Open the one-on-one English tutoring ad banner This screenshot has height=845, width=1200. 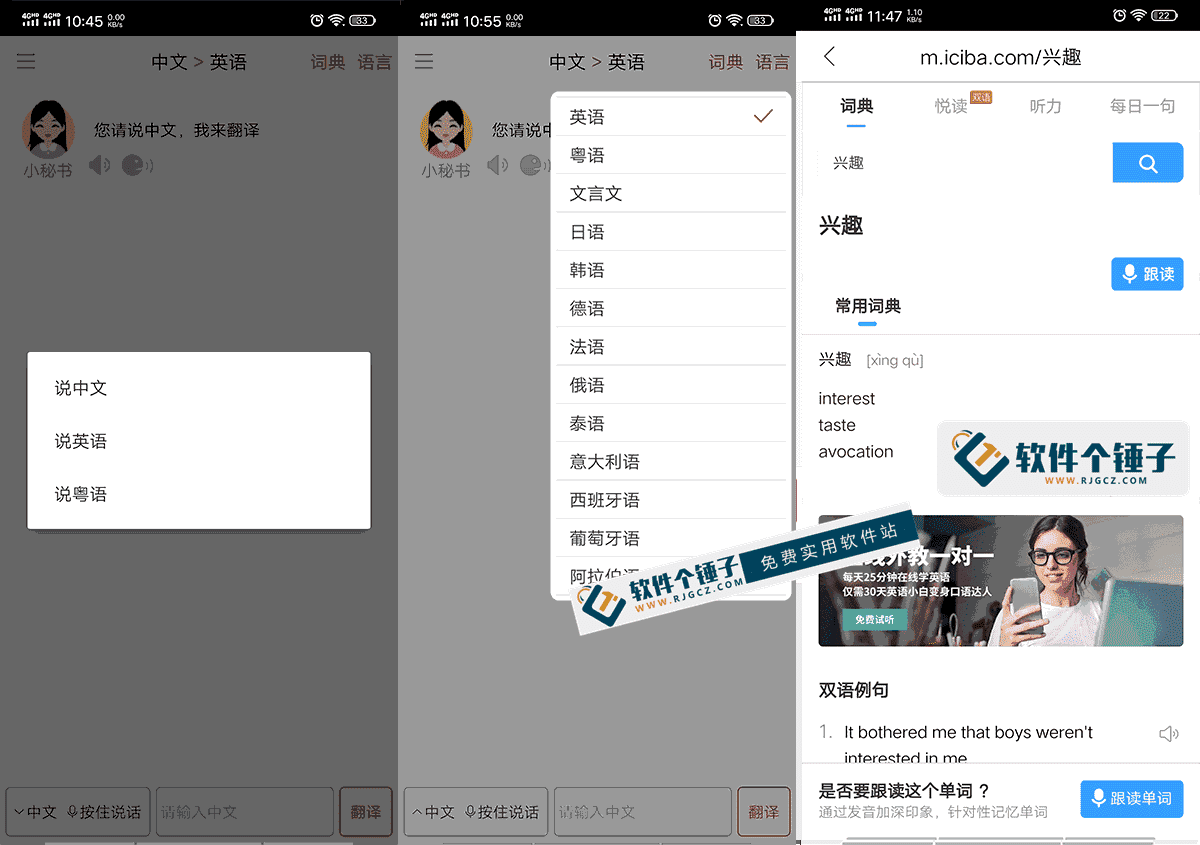[1000, 580]
